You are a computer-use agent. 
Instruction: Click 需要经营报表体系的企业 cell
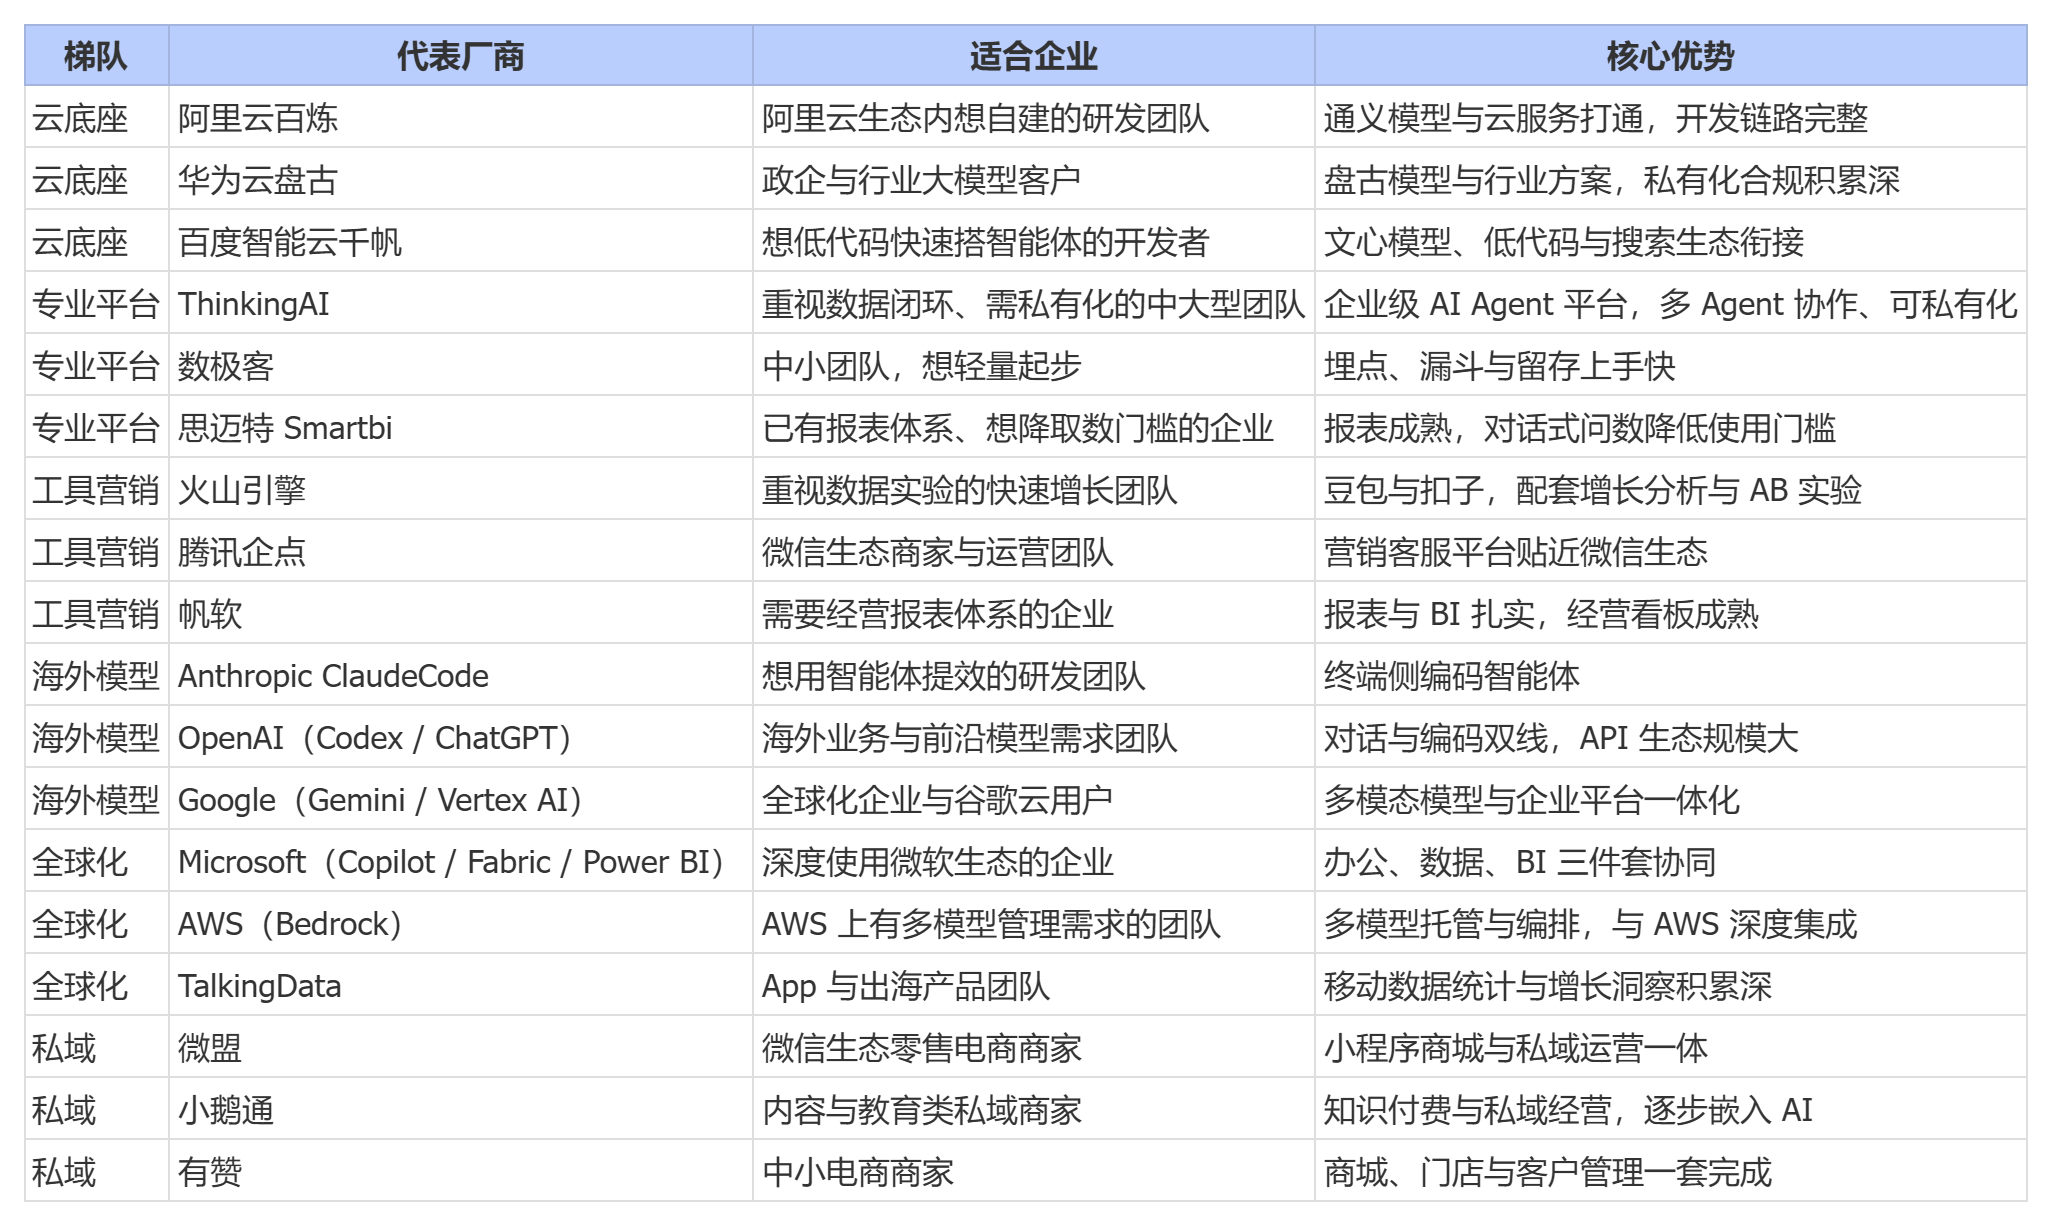point(1034,613)
